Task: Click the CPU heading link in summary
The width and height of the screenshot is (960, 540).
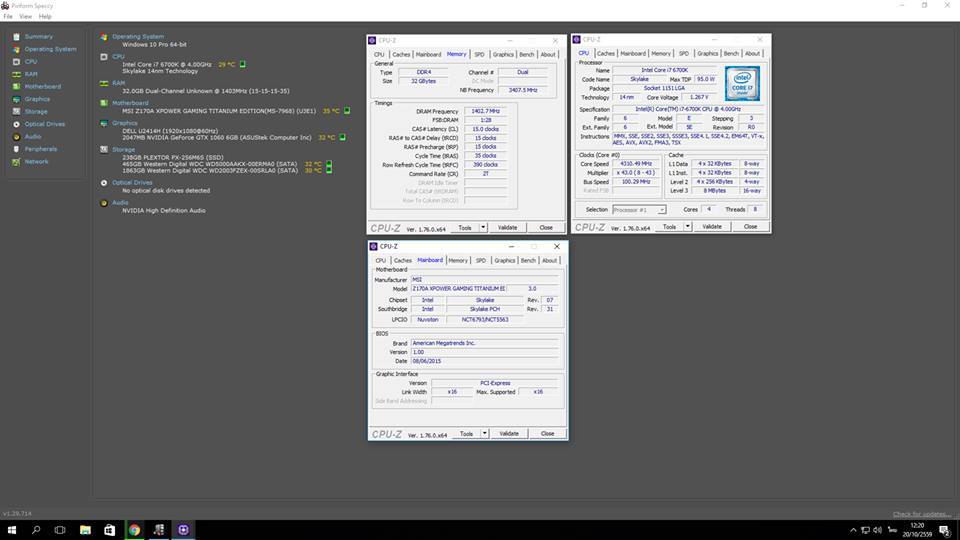Action: (118, 56)
